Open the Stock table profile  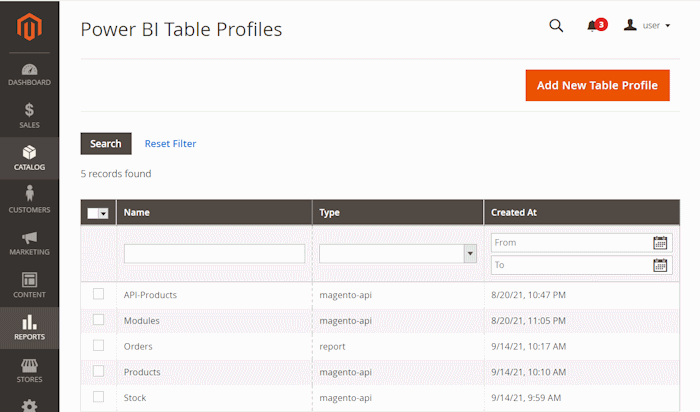[135, 398]
